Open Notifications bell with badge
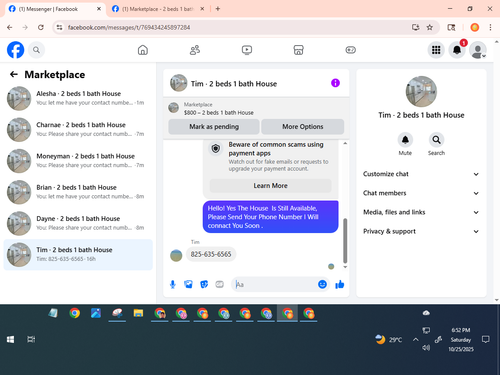Screen dimensions: 500x375 457,50
